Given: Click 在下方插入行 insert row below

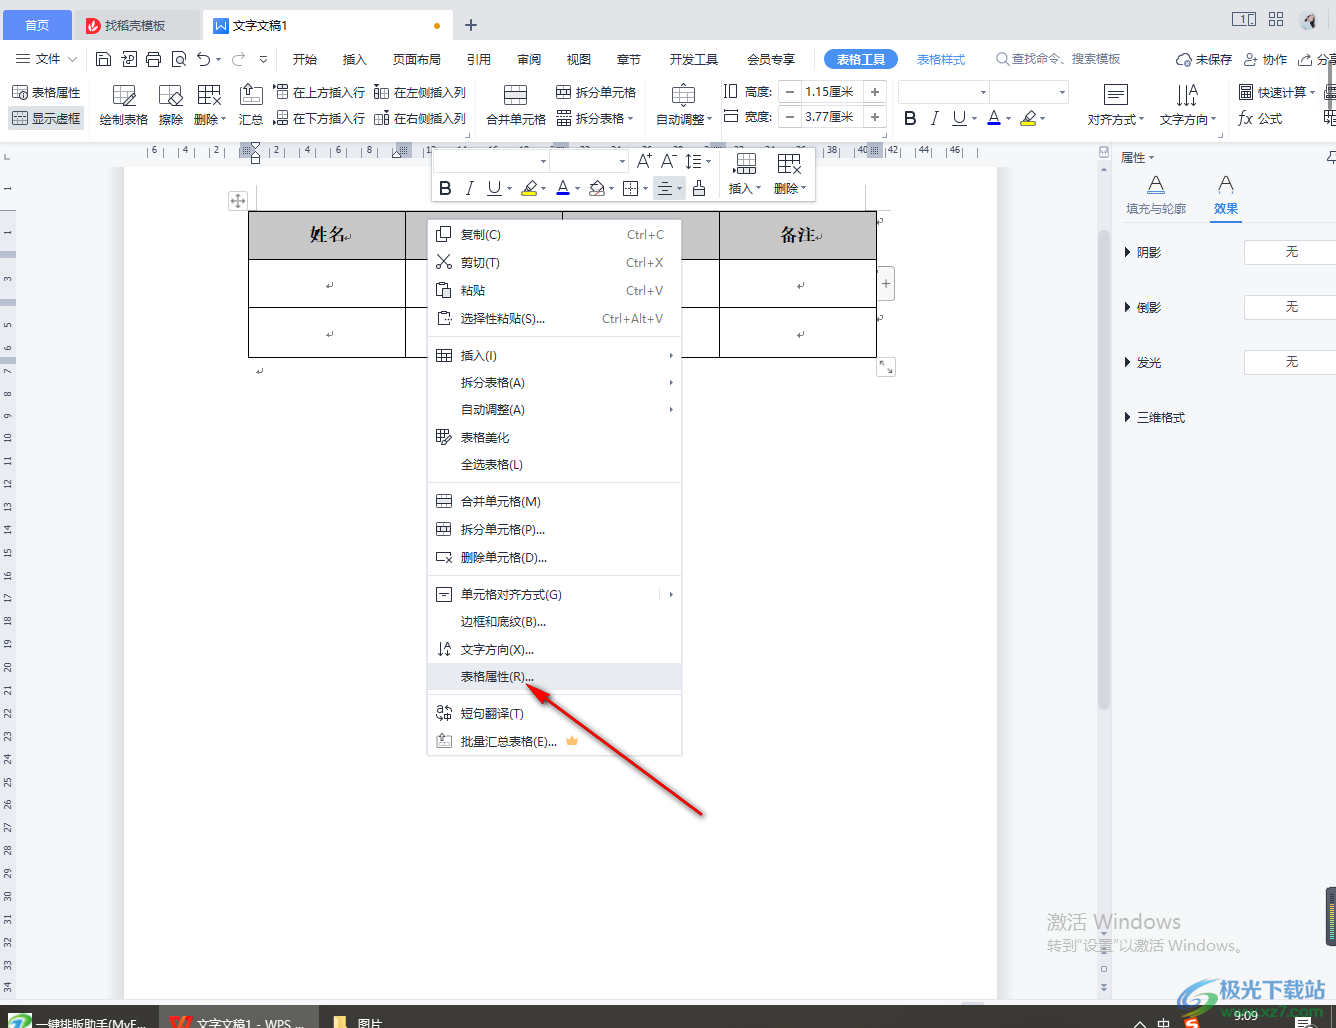Looking at the screenshot, I should [x=319, y=118].
